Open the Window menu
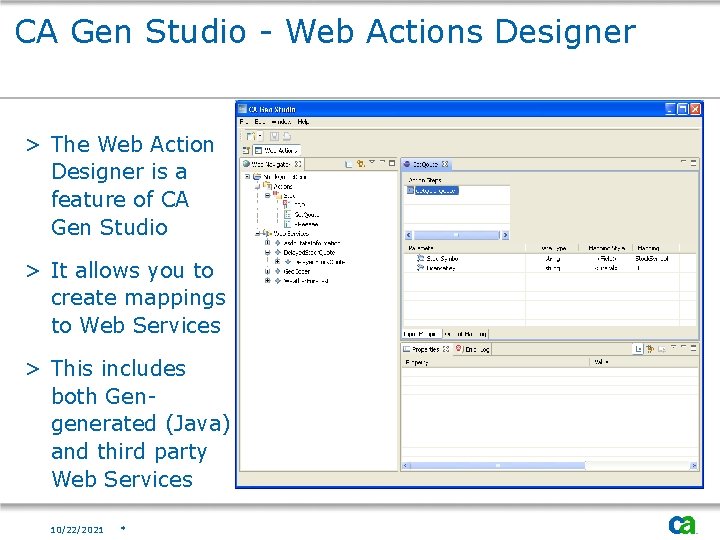Viewport: 720px width, 540px height. 281,122
